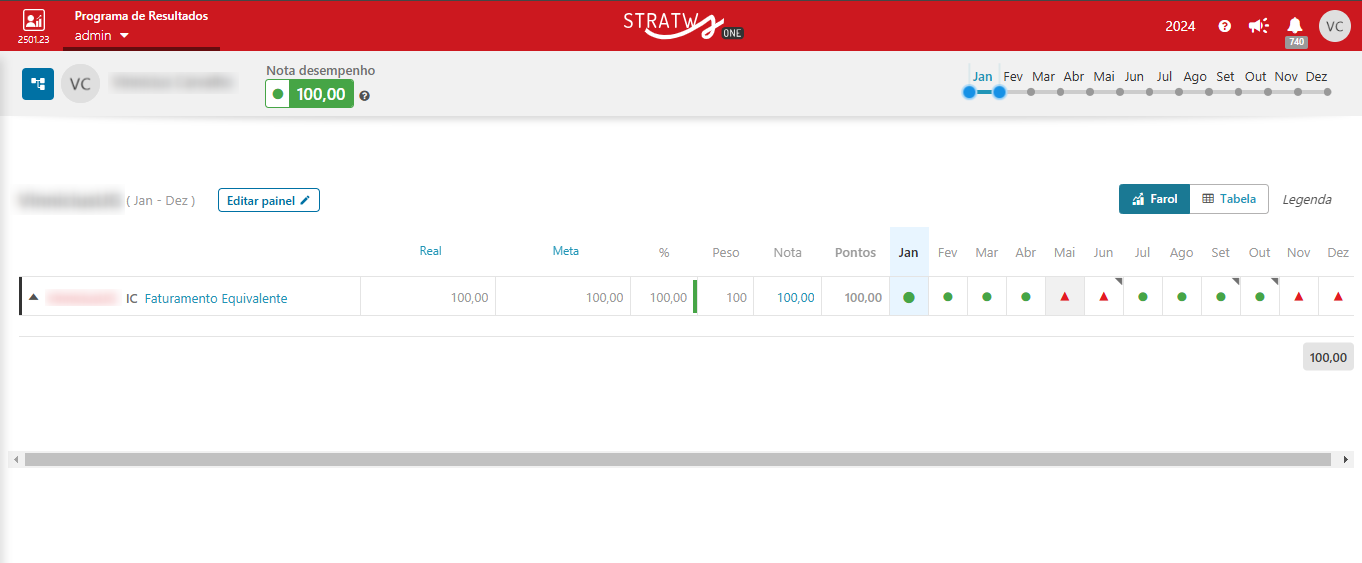
Task: Click the Peso value 100 cell
Action: 723,297
